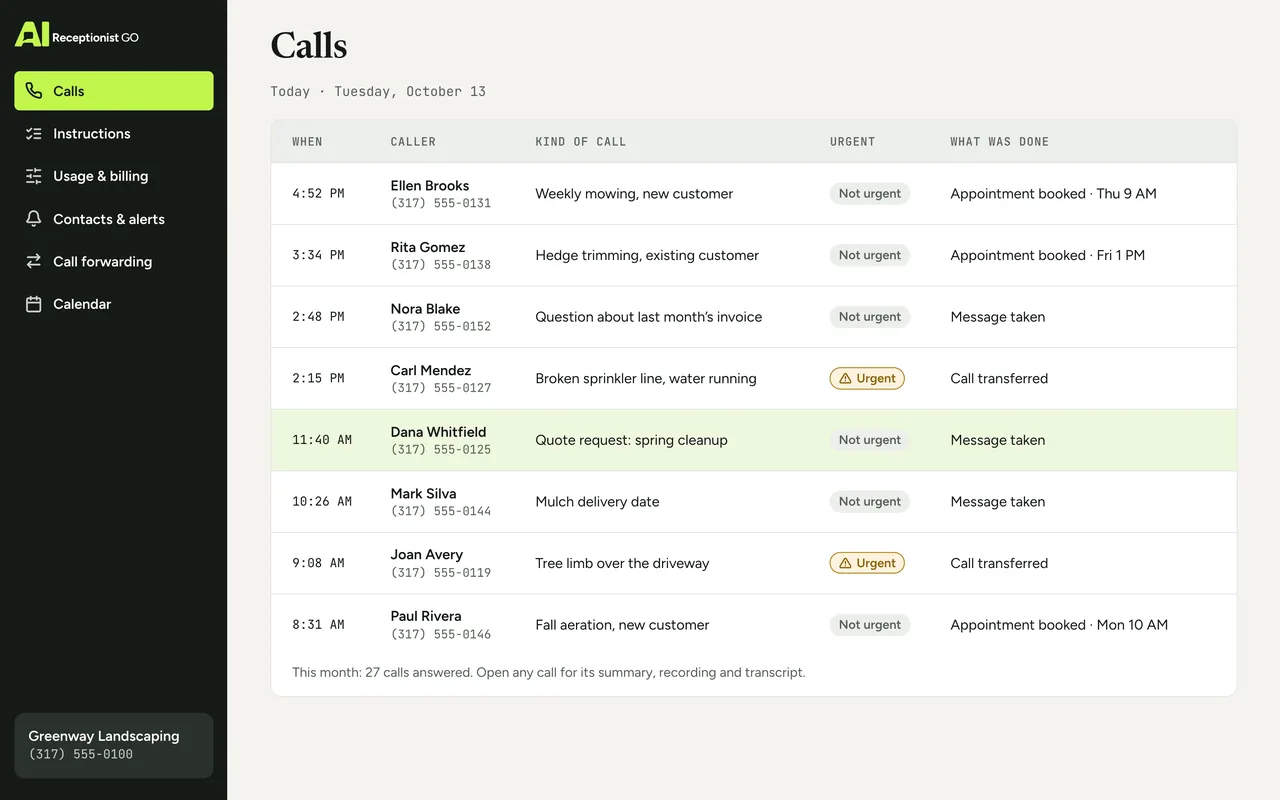1280x800 pixels.
Task: Click phone number (317) 555-0152
Action: [441, 326]
